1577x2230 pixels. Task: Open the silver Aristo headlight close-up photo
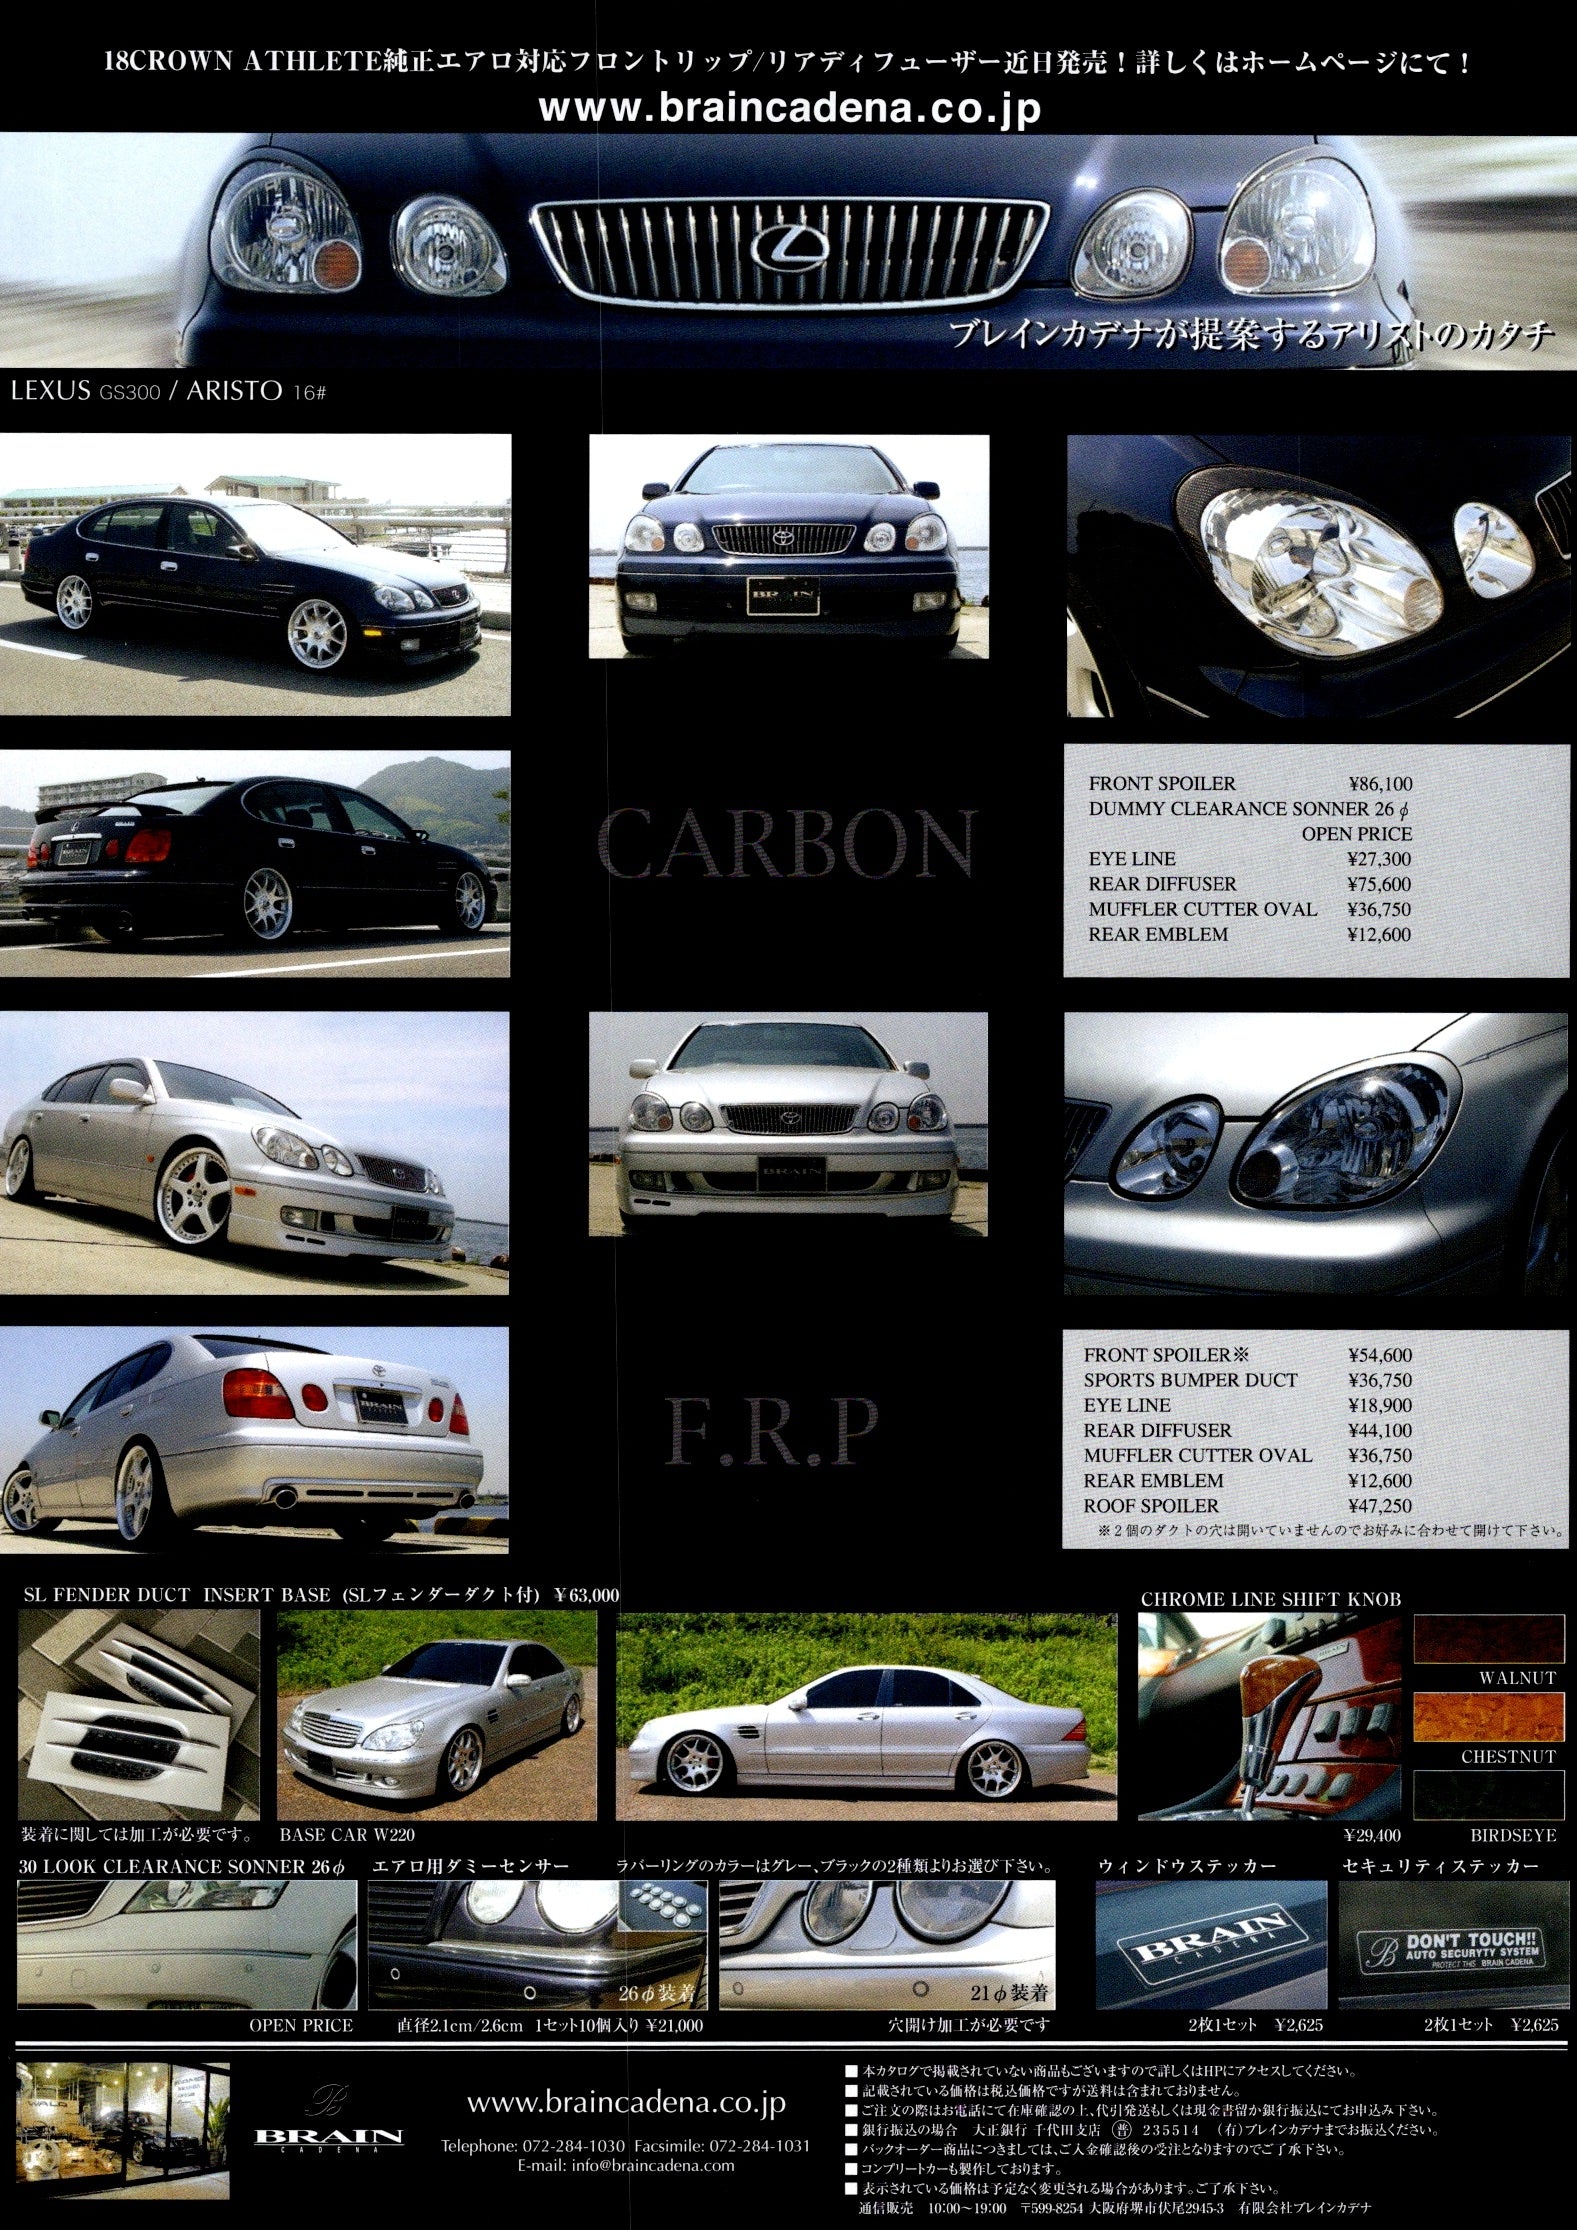tap(1316, 1153)
